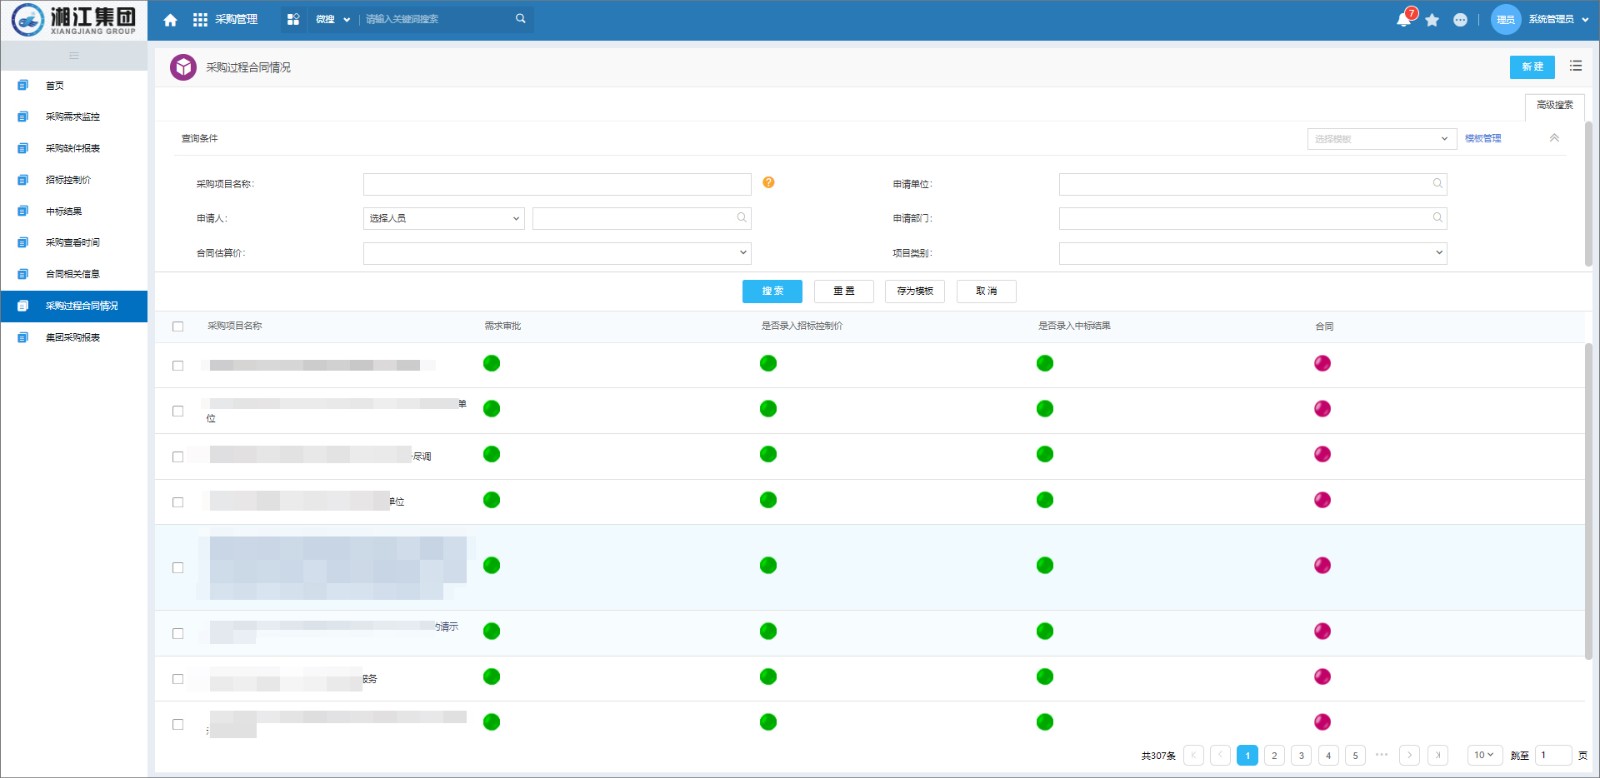
Task: Collapse sidebar with hamburger icon
Action: (74, 56)
